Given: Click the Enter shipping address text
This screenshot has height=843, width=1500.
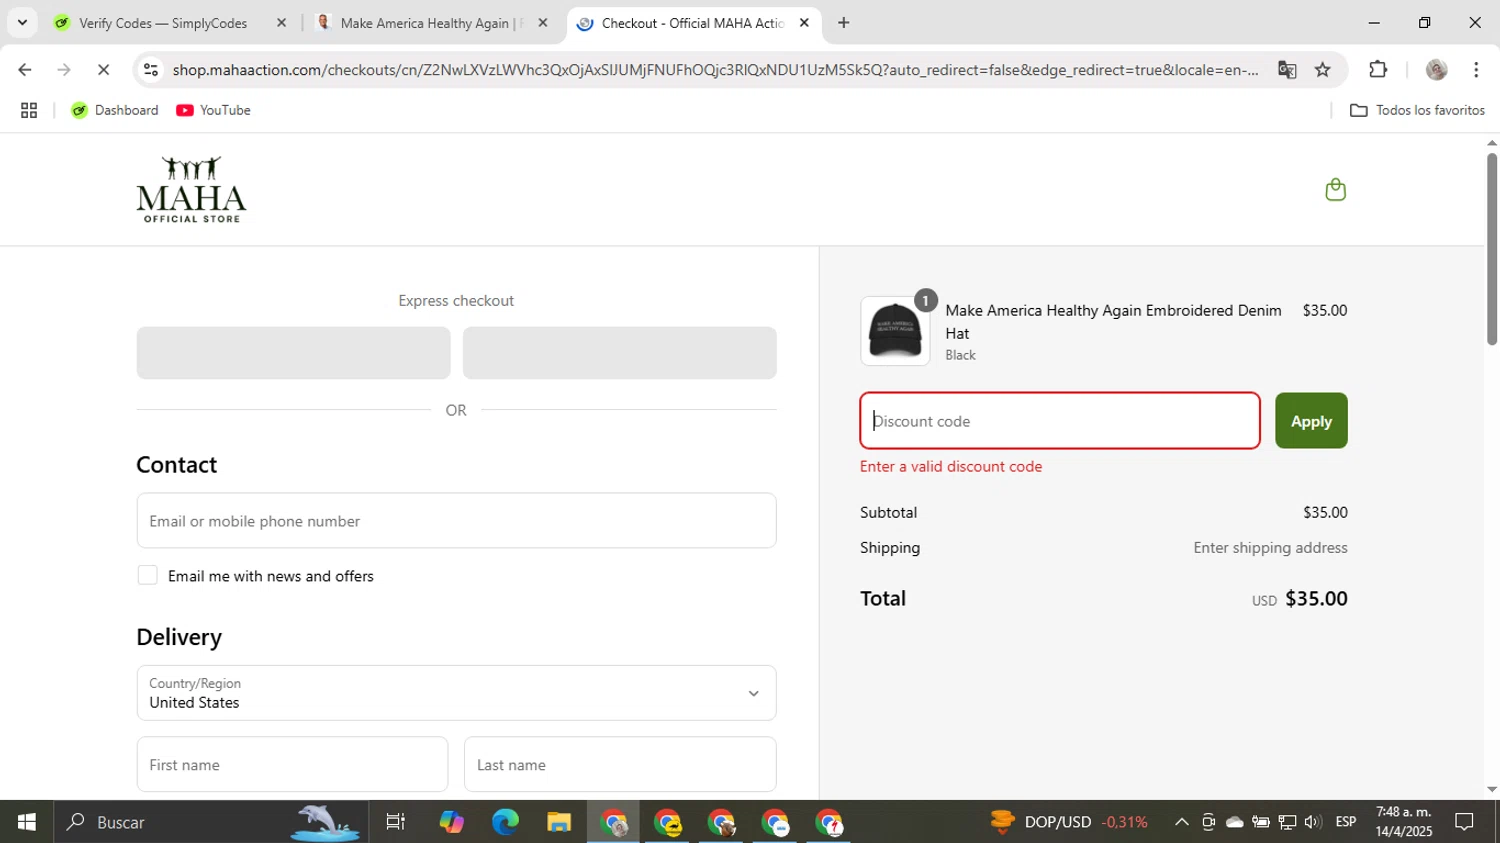Looking at the screenshot, I should point(1270,547).
